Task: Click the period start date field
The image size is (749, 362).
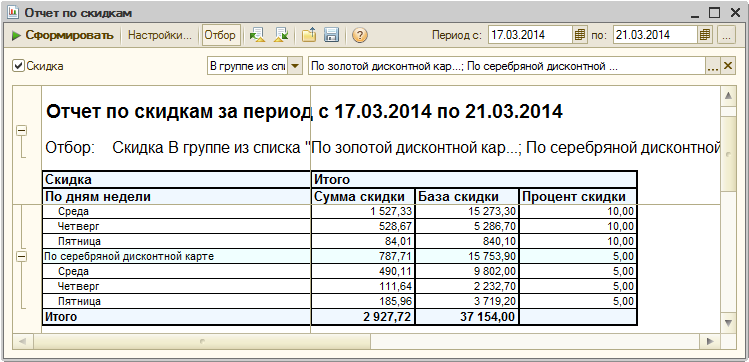Action: (x=530, y=35)
